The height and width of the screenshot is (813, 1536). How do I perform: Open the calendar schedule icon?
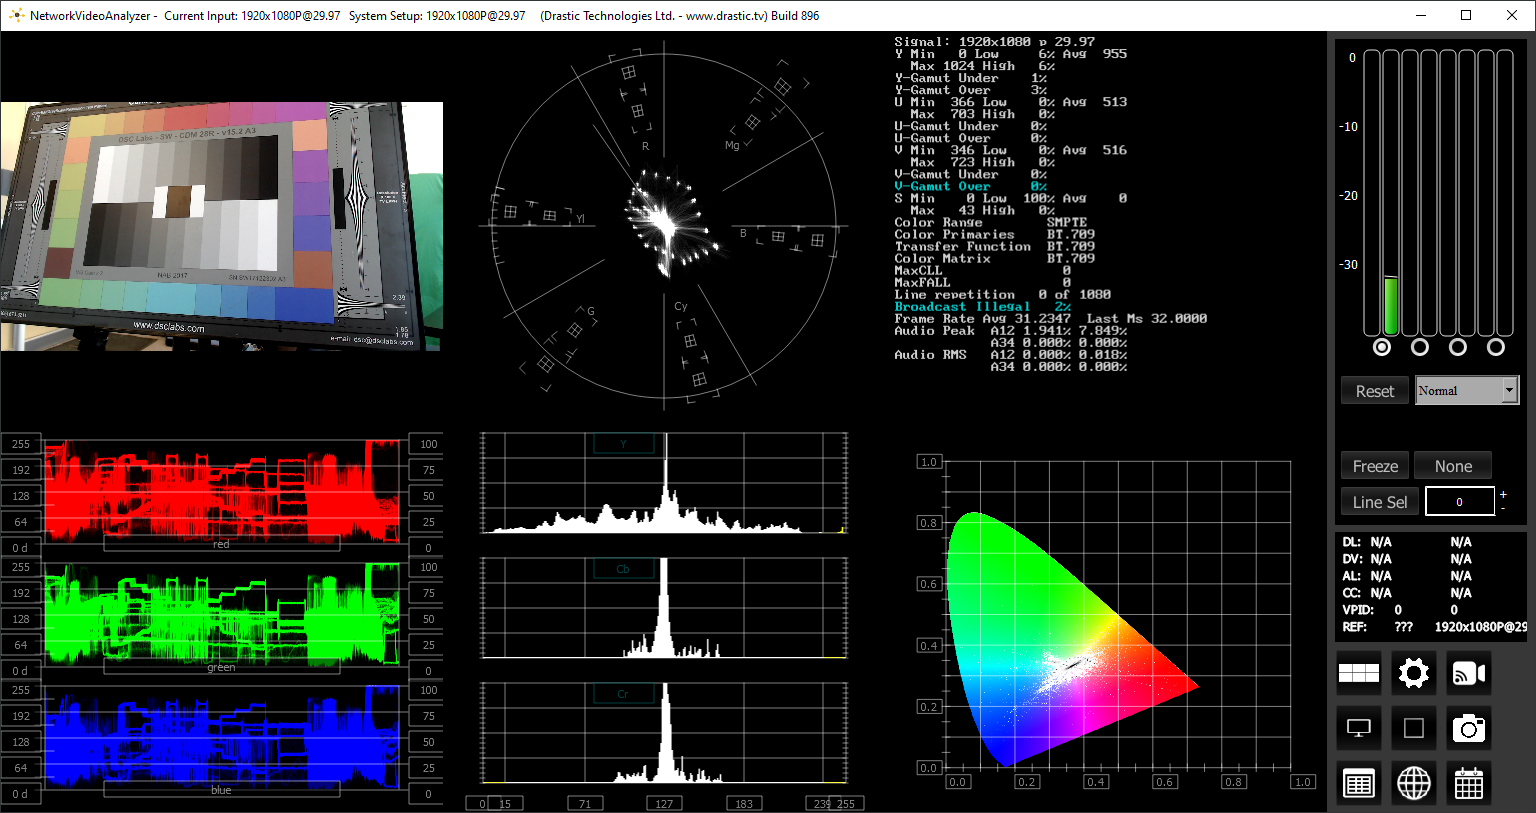(x=1469, y=784)
